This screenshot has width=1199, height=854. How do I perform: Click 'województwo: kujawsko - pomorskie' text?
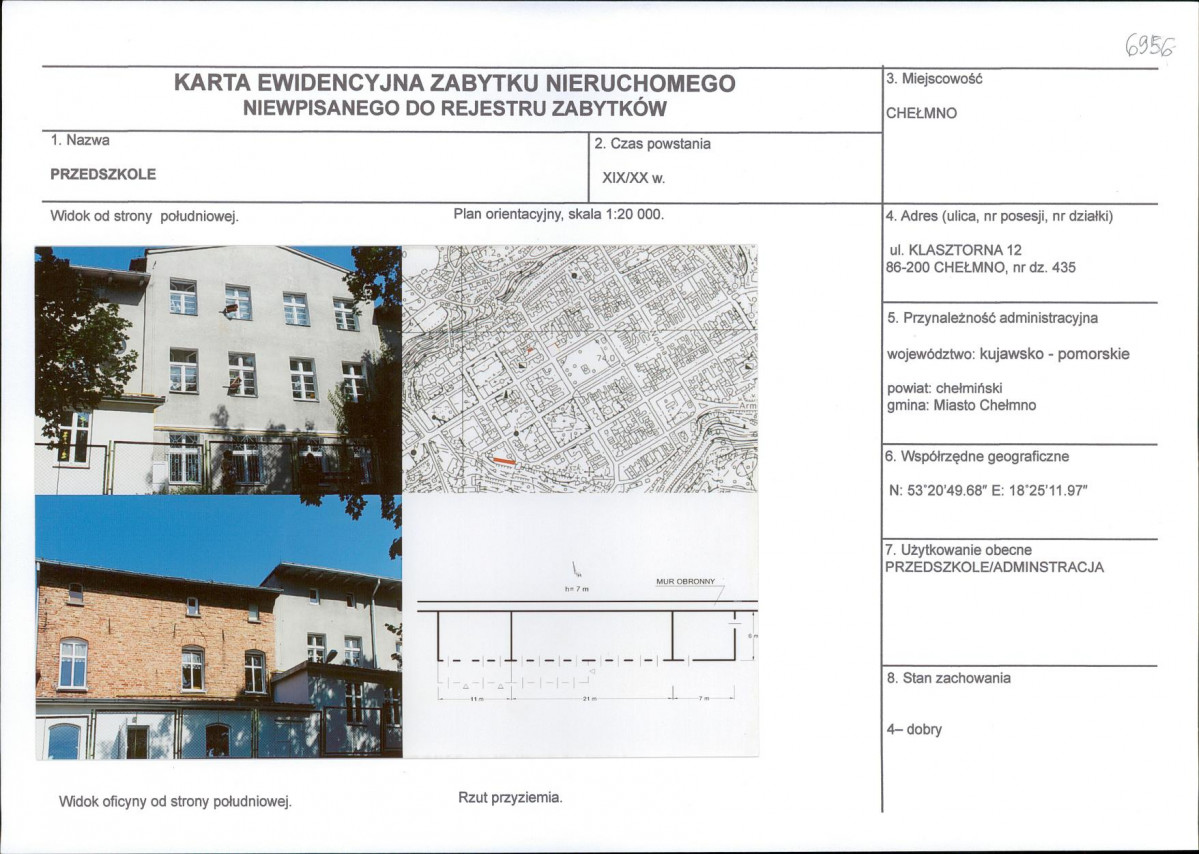(x=1008, y=354)
